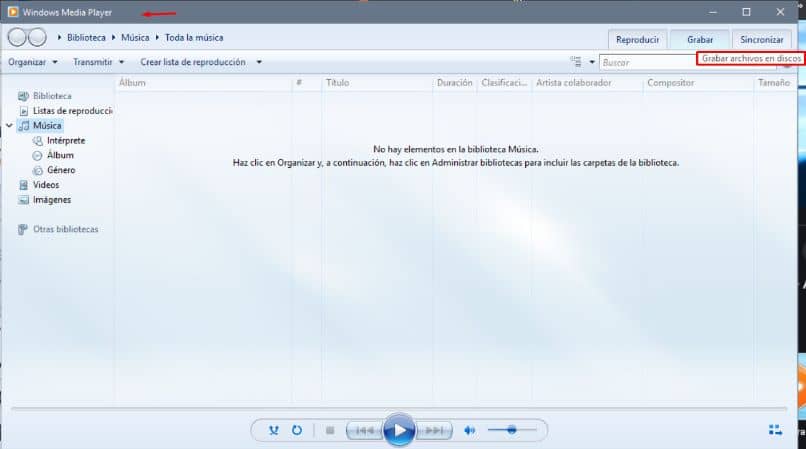Open the breadcrumb arrow before Biblioteca
This screenshot has width=806, height=449.
click(x=60, y=38)
